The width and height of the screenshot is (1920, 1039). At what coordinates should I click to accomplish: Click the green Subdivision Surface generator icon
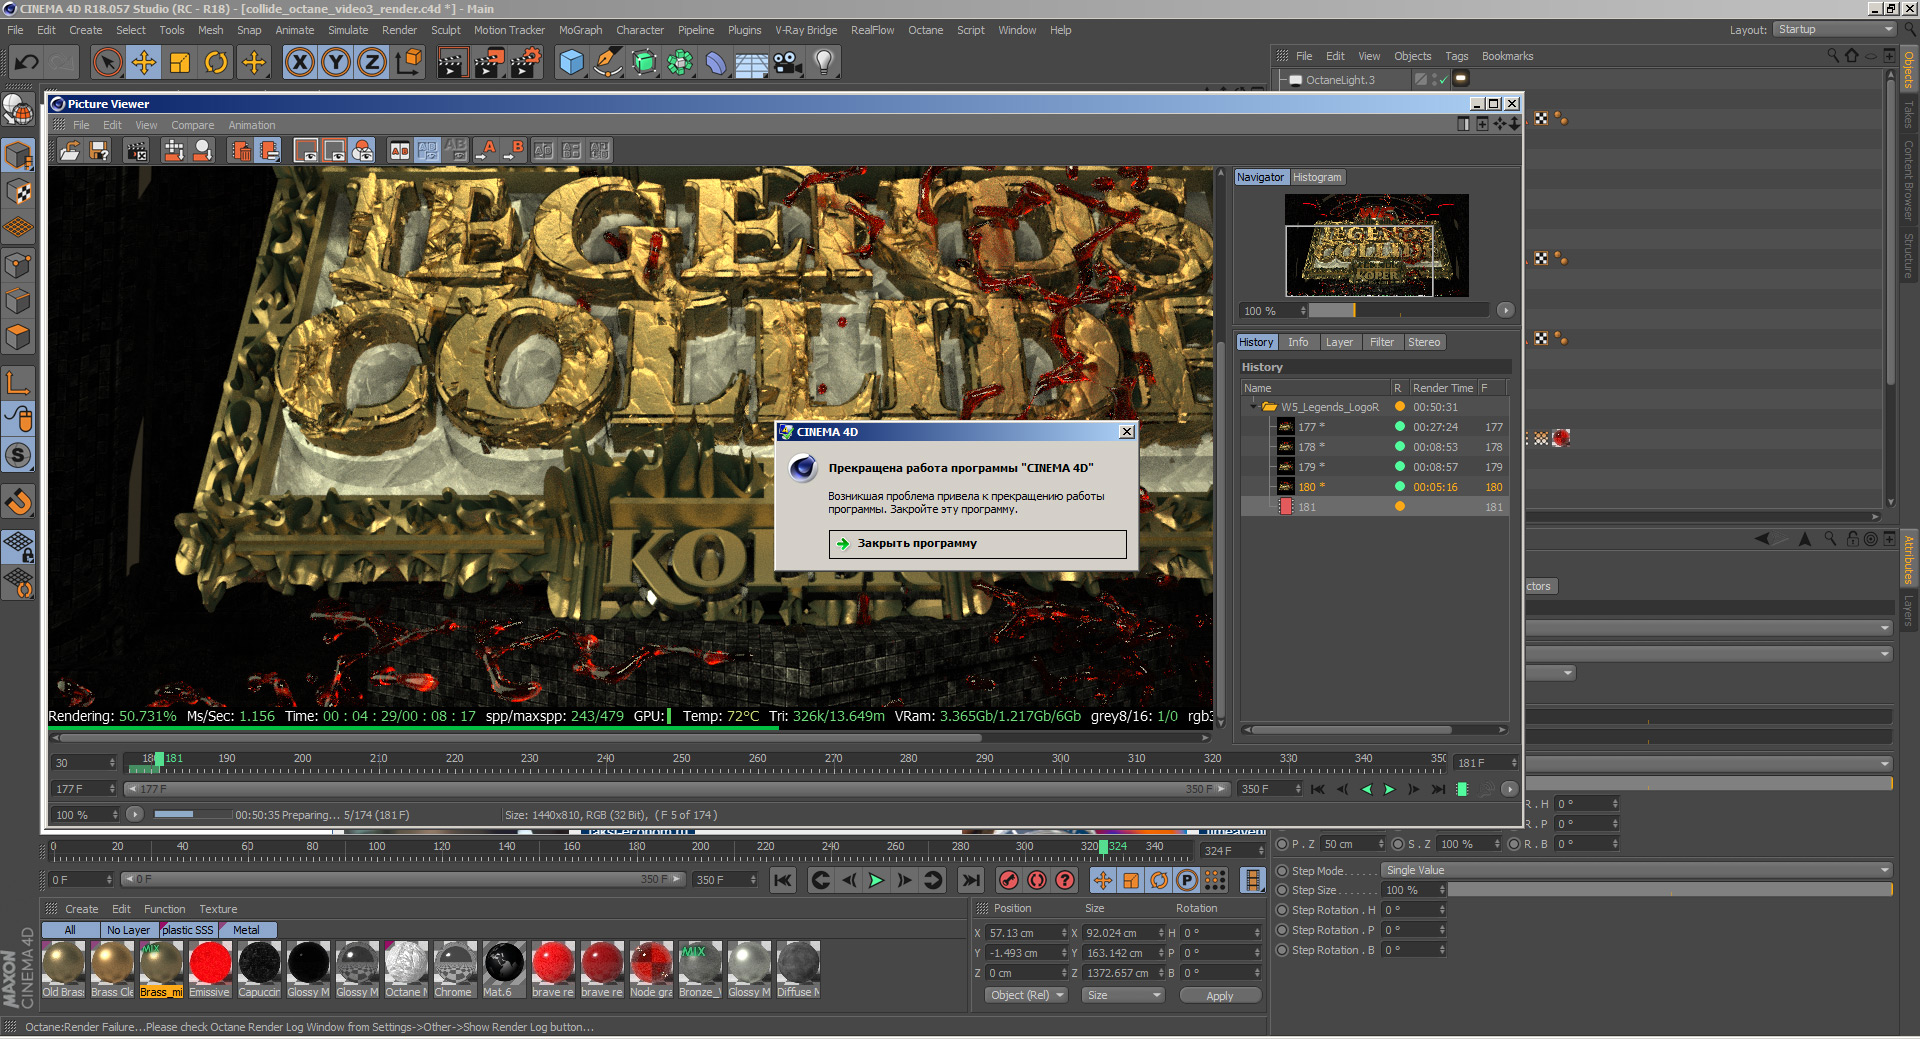644,63
